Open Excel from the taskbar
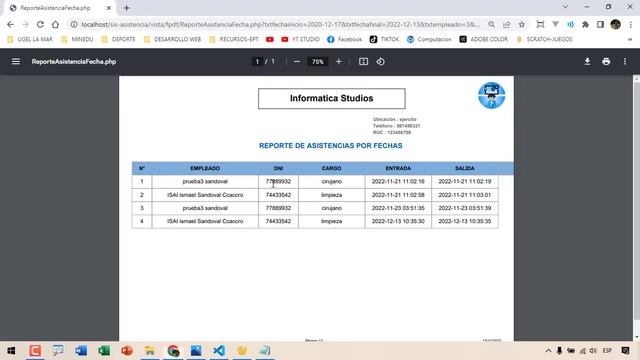 tap(104, 351)
